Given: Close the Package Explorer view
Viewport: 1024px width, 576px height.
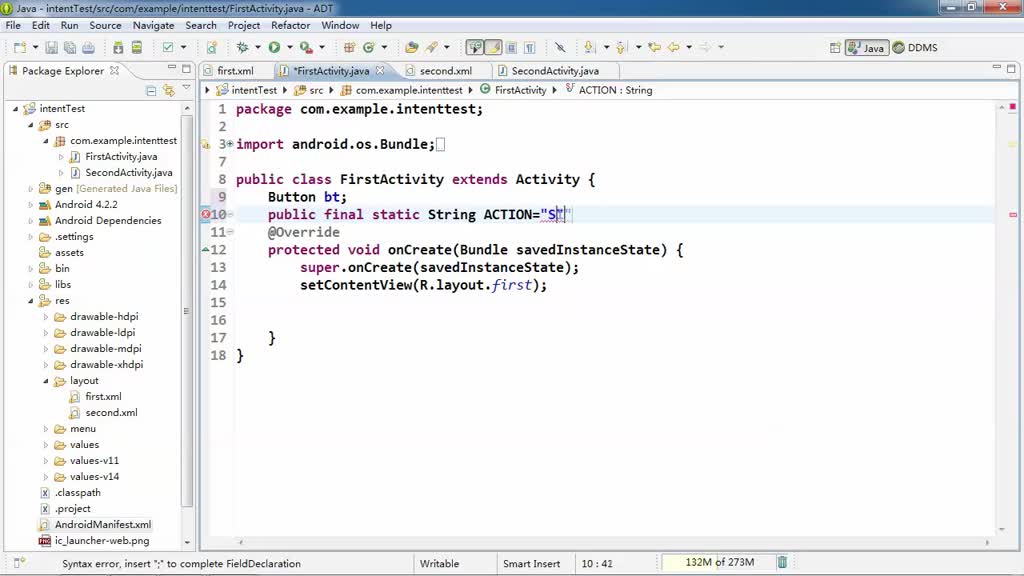Looking at the screenshot, I should pyautogui.click(x=114, y=71).
